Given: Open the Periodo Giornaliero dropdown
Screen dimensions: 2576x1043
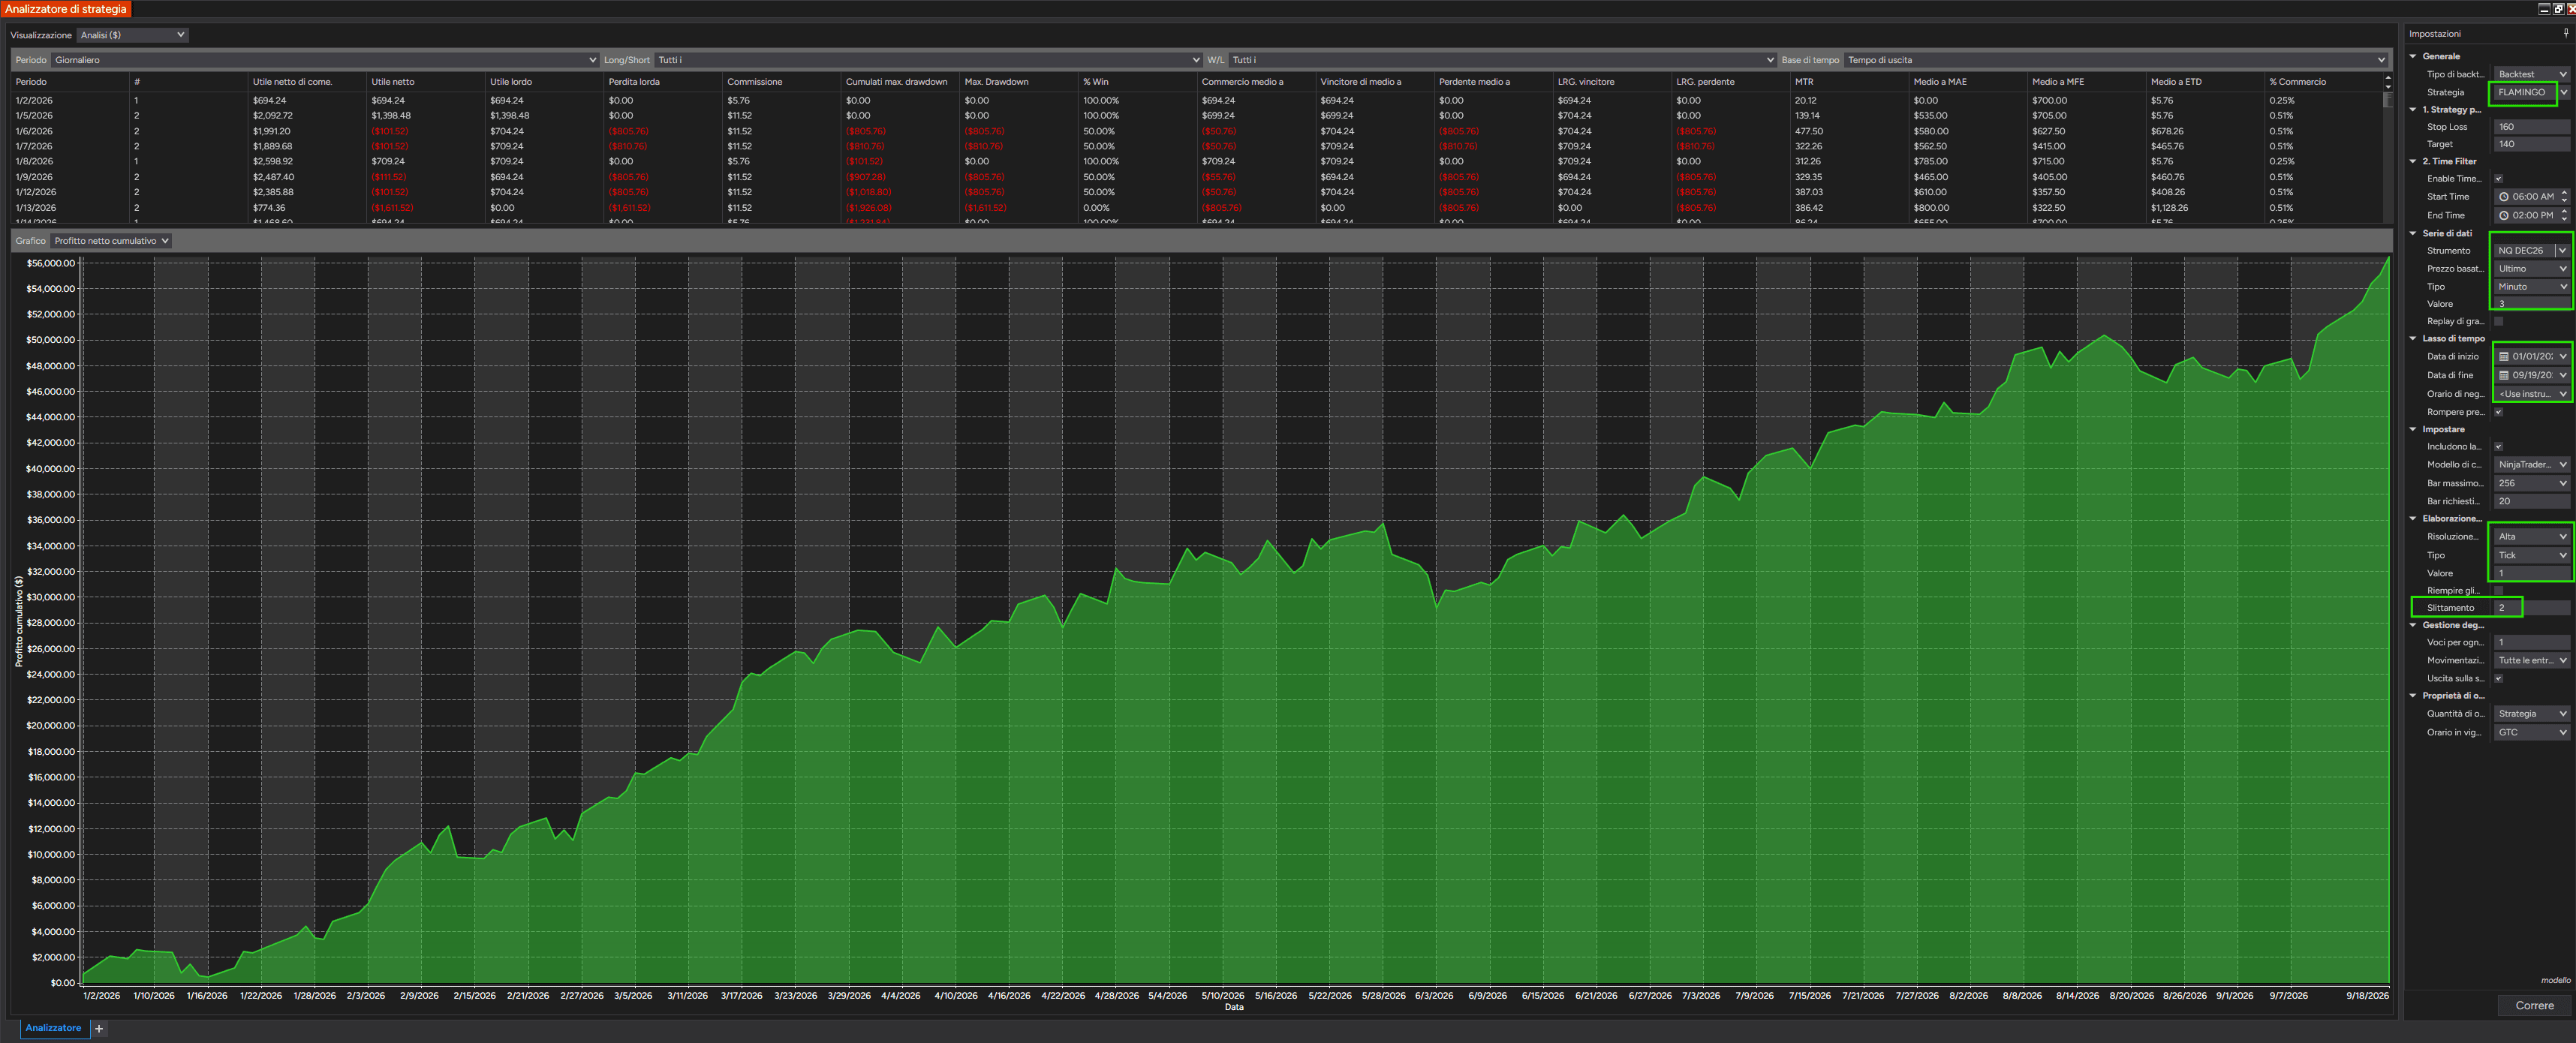Looking at the screenshot, I should point(324,60).
